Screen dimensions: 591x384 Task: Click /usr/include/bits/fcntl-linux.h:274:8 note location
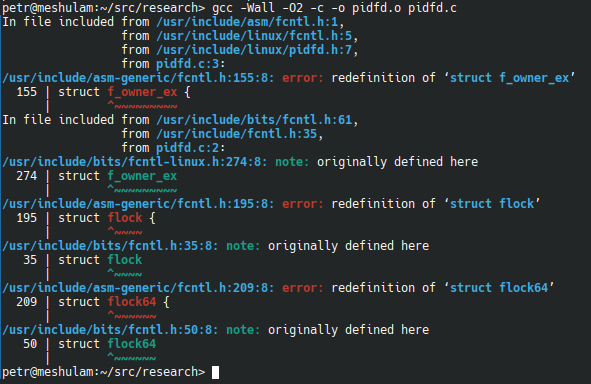click(135, 162)
